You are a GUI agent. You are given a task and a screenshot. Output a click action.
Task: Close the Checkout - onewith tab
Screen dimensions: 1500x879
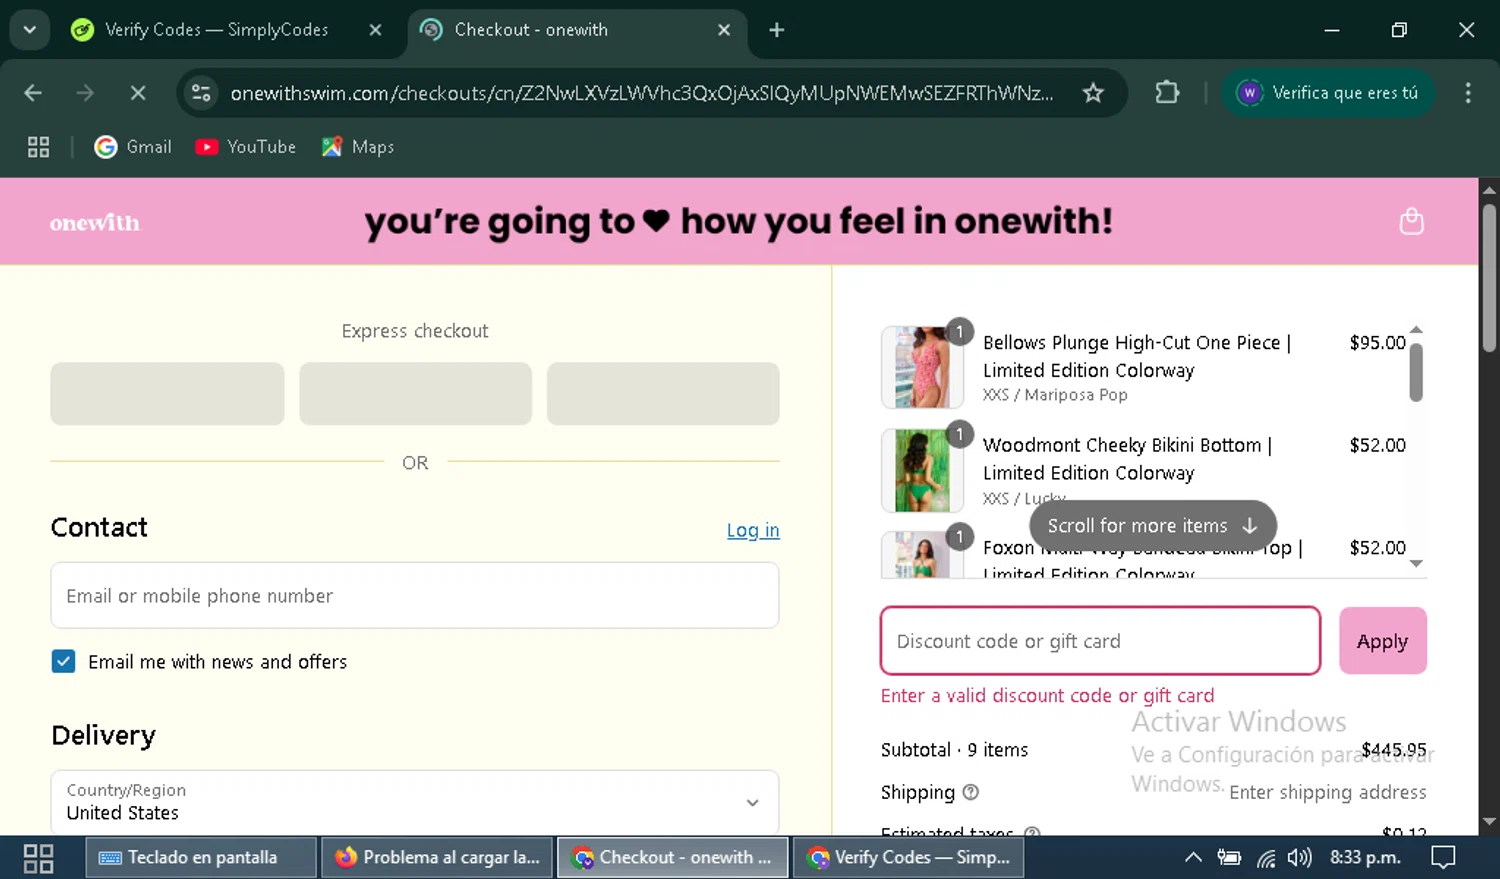pos(724,30)
